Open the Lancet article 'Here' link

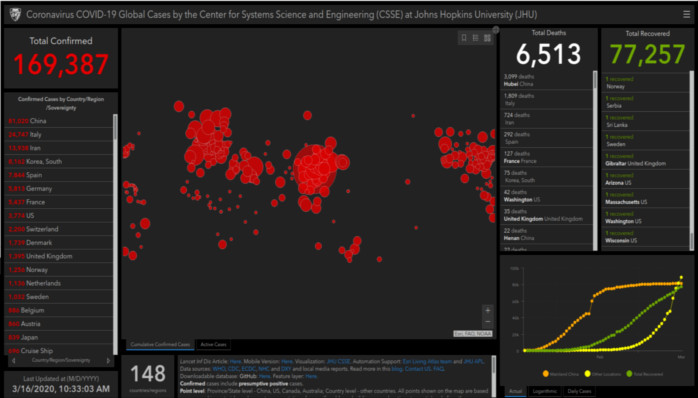click(235, 361)
